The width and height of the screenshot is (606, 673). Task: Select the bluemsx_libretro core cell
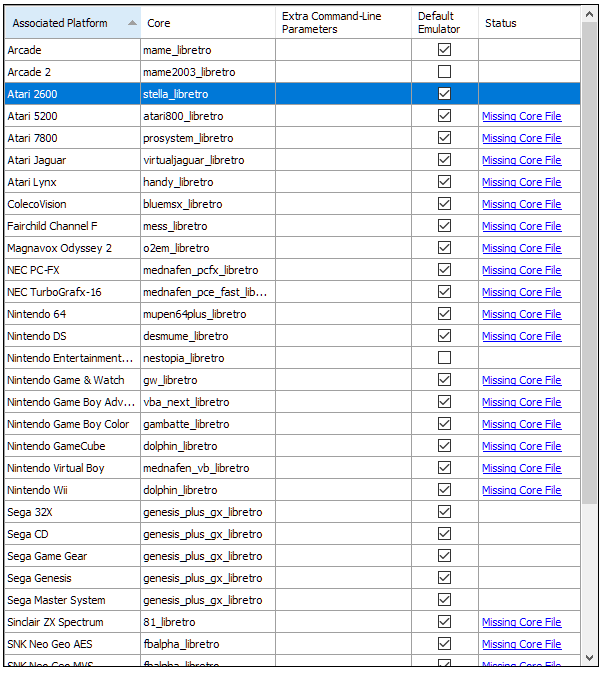[208, 204]
